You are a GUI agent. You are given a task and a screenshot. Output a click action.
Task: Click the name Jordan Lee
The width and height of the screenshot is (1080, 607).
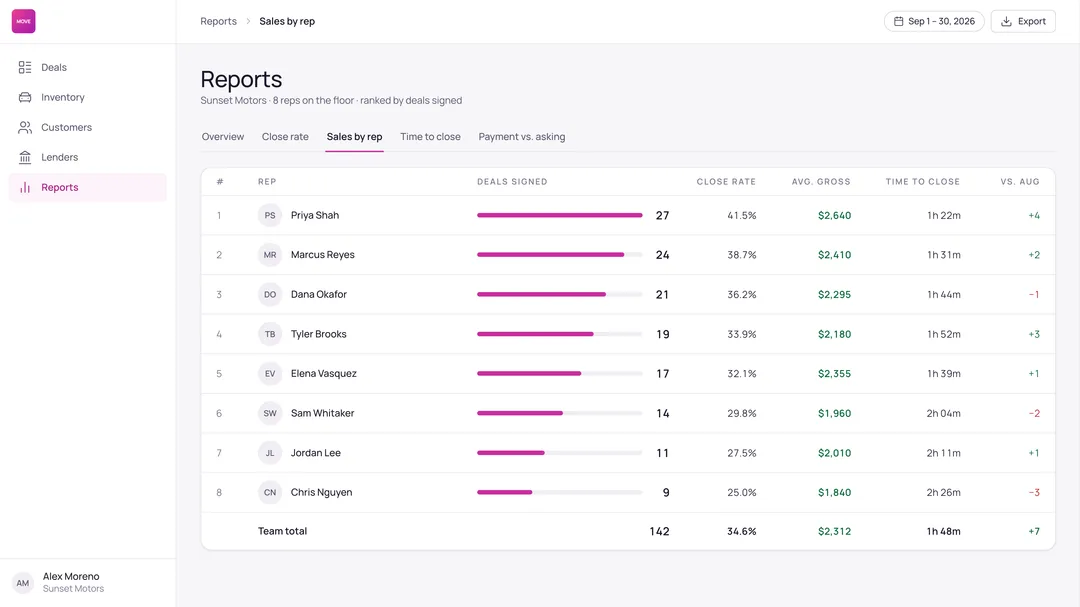click(x=315, y=453)
